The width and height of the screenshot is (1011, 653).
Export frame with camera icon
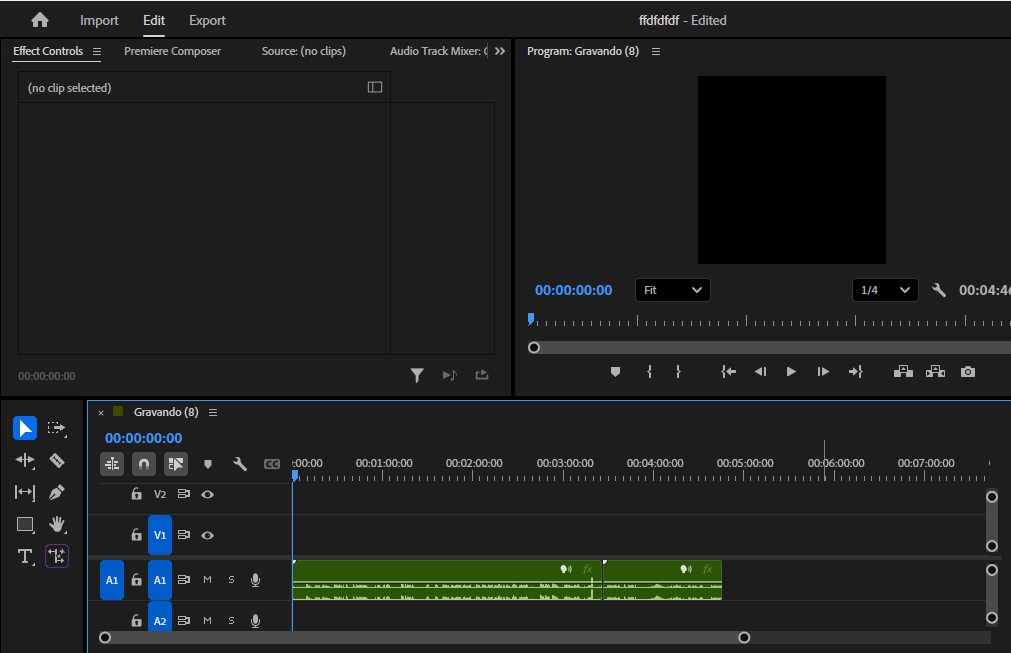tap(968, 372)
